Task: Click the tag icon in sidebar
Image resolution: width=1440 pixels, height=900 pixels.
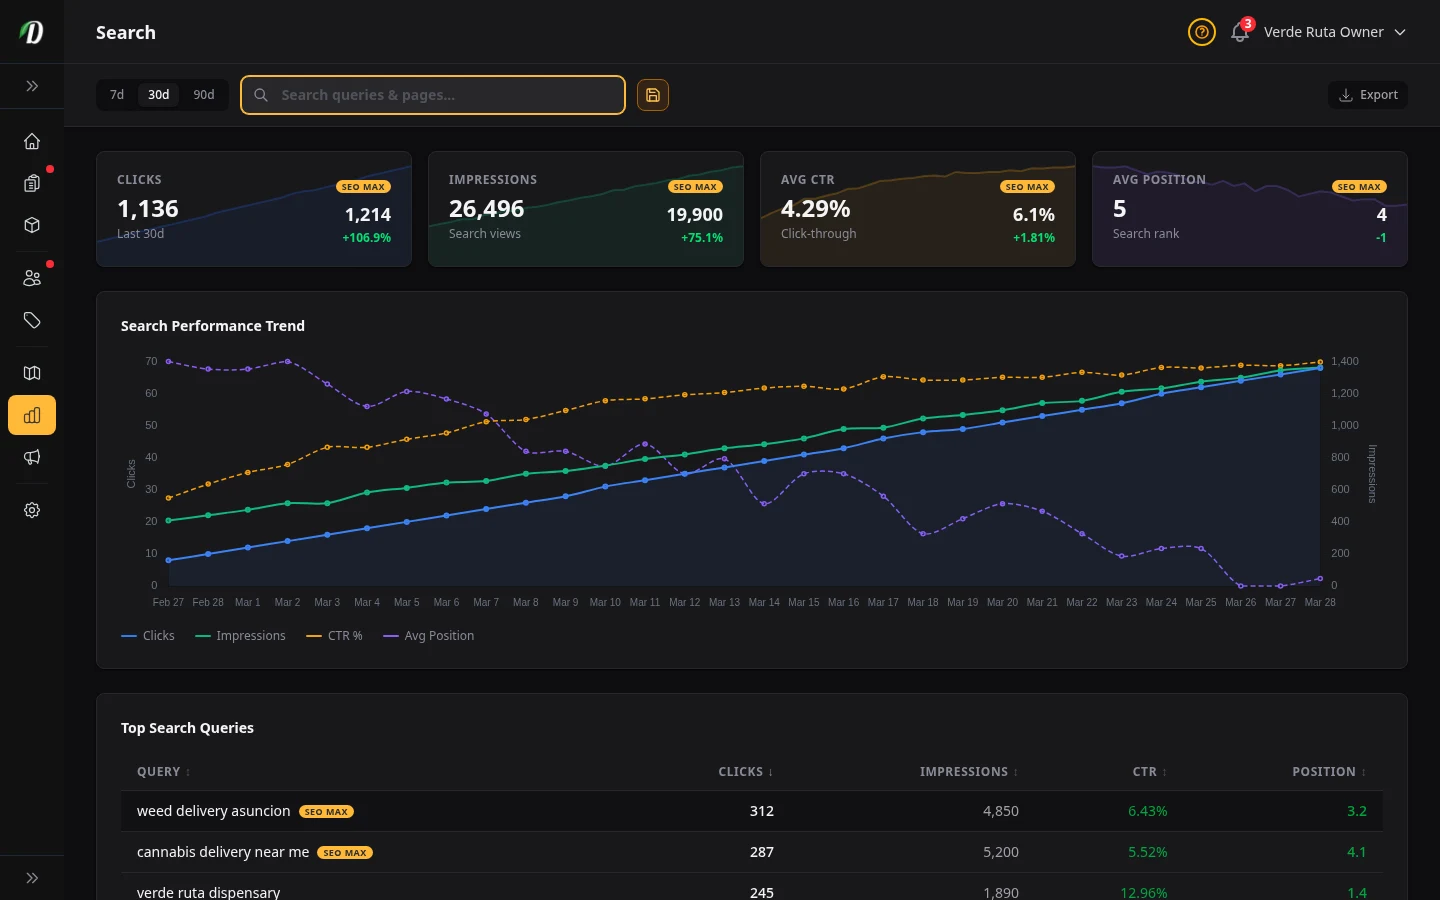Action: coord(32,320)
